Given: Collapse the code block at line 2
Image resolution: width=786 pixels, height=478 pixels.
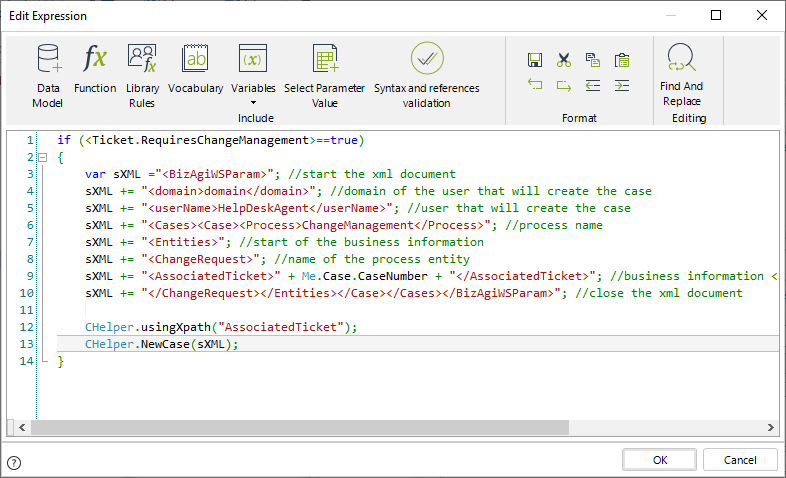Looking at the screenshot, I should click(x=43, y=157).
